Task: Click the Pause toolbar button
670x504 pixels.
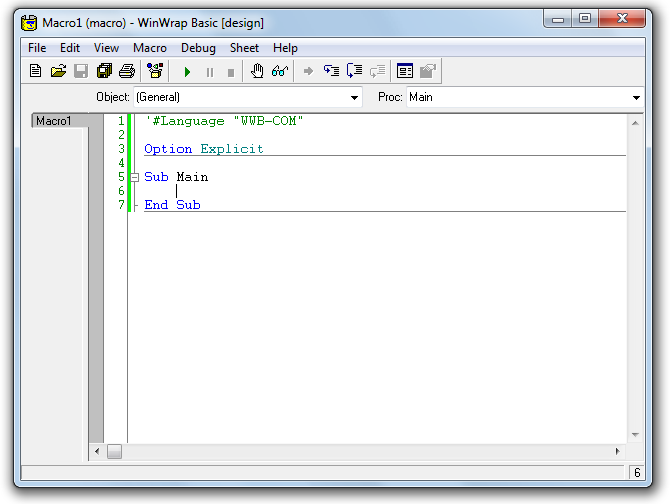Action: (209, 72)
